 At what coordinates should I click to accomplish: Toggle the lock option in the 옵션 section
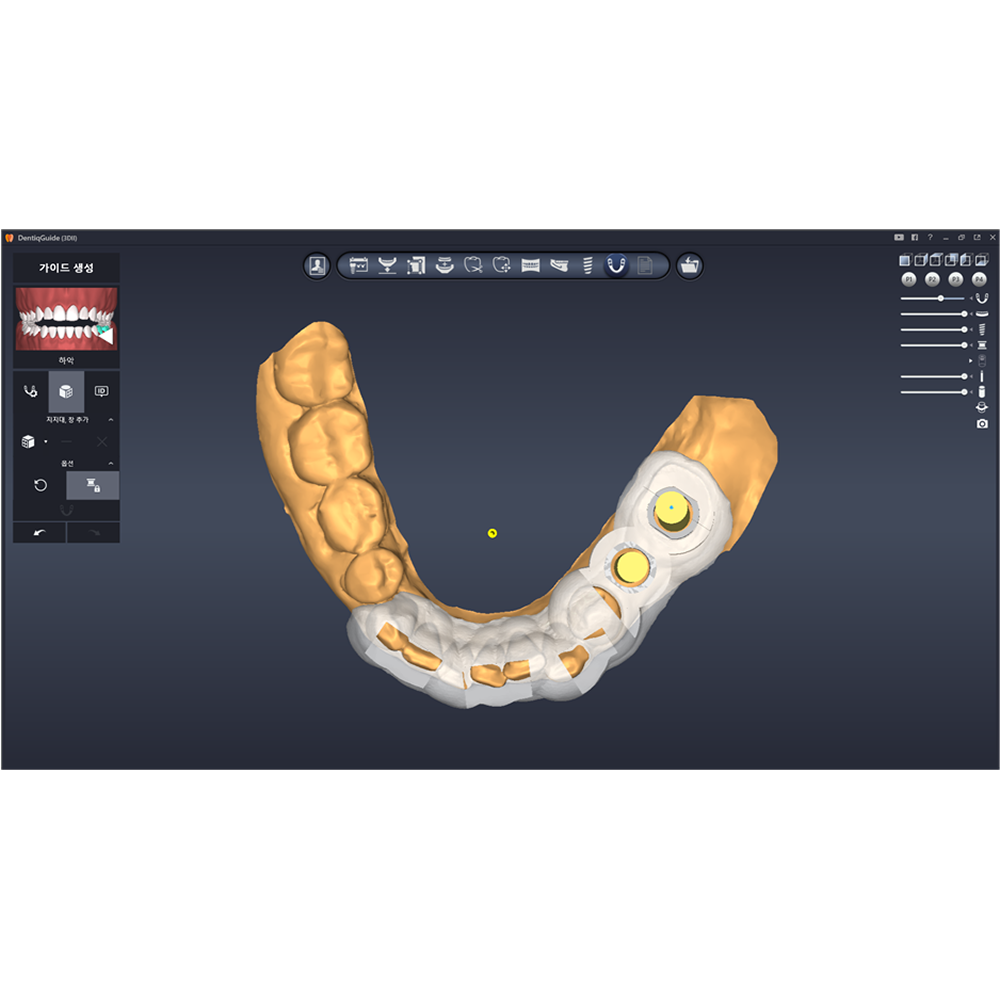point(91,484)
